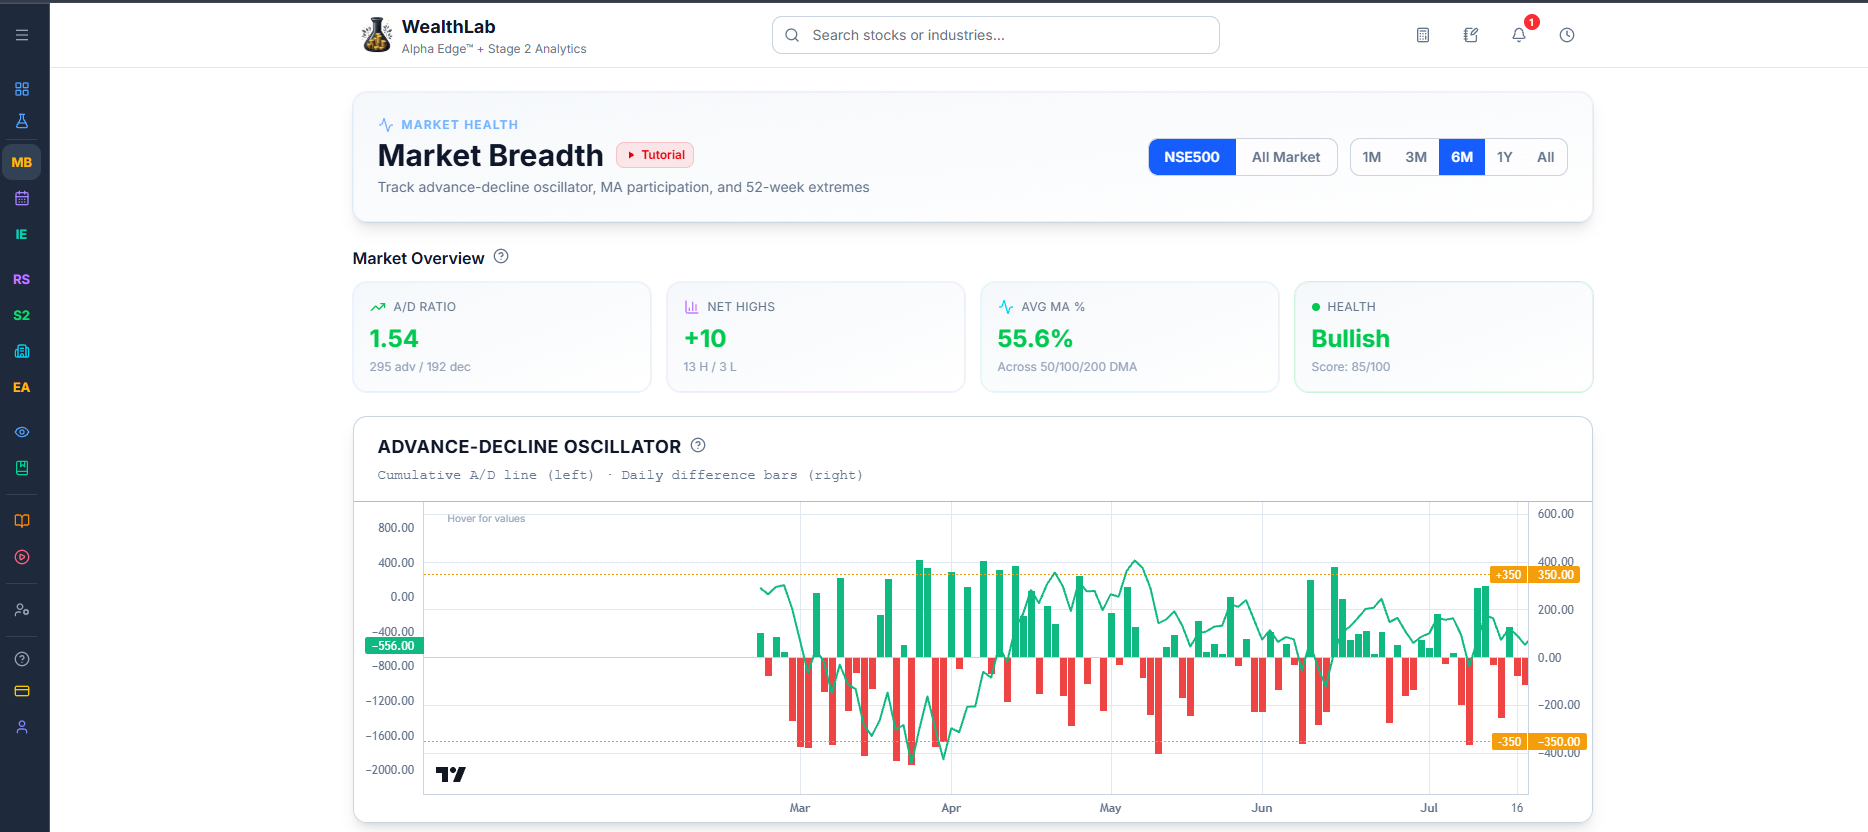Click the search stocks or industries field

point(996,35)
